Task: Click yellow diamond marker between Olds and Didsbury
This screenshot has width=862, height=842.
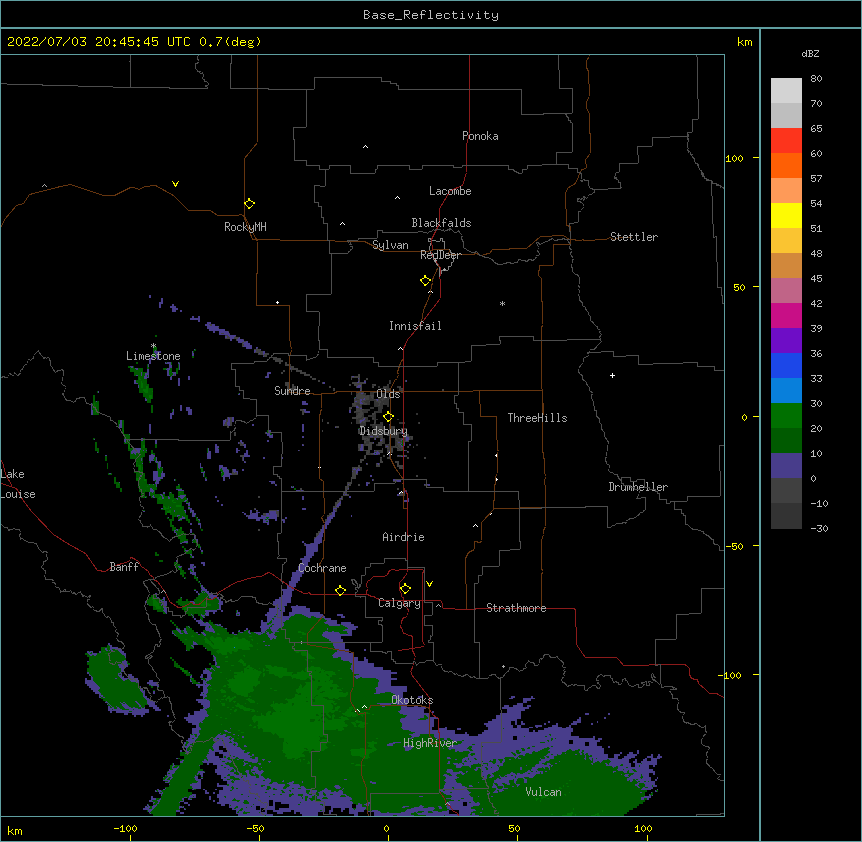Action: click(389, 417)
